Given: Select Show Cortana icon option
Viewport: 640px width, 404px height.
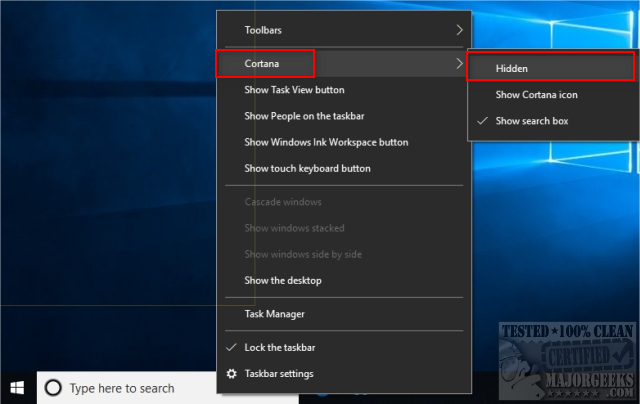Looking at the screenshot, I should [x=553, y=95].
